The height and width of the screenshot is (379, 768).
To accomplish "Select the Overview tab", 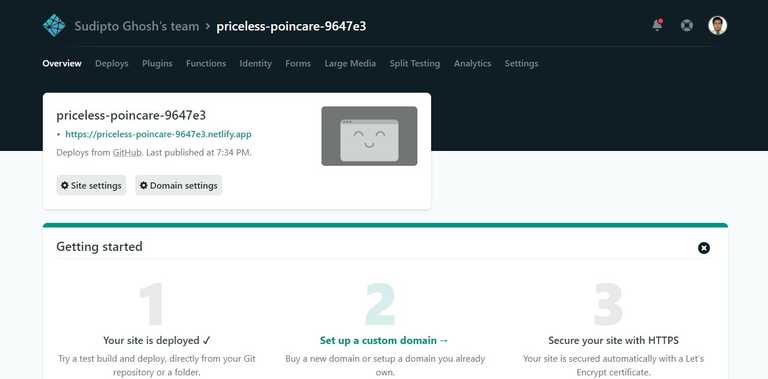I will [62, 64].
